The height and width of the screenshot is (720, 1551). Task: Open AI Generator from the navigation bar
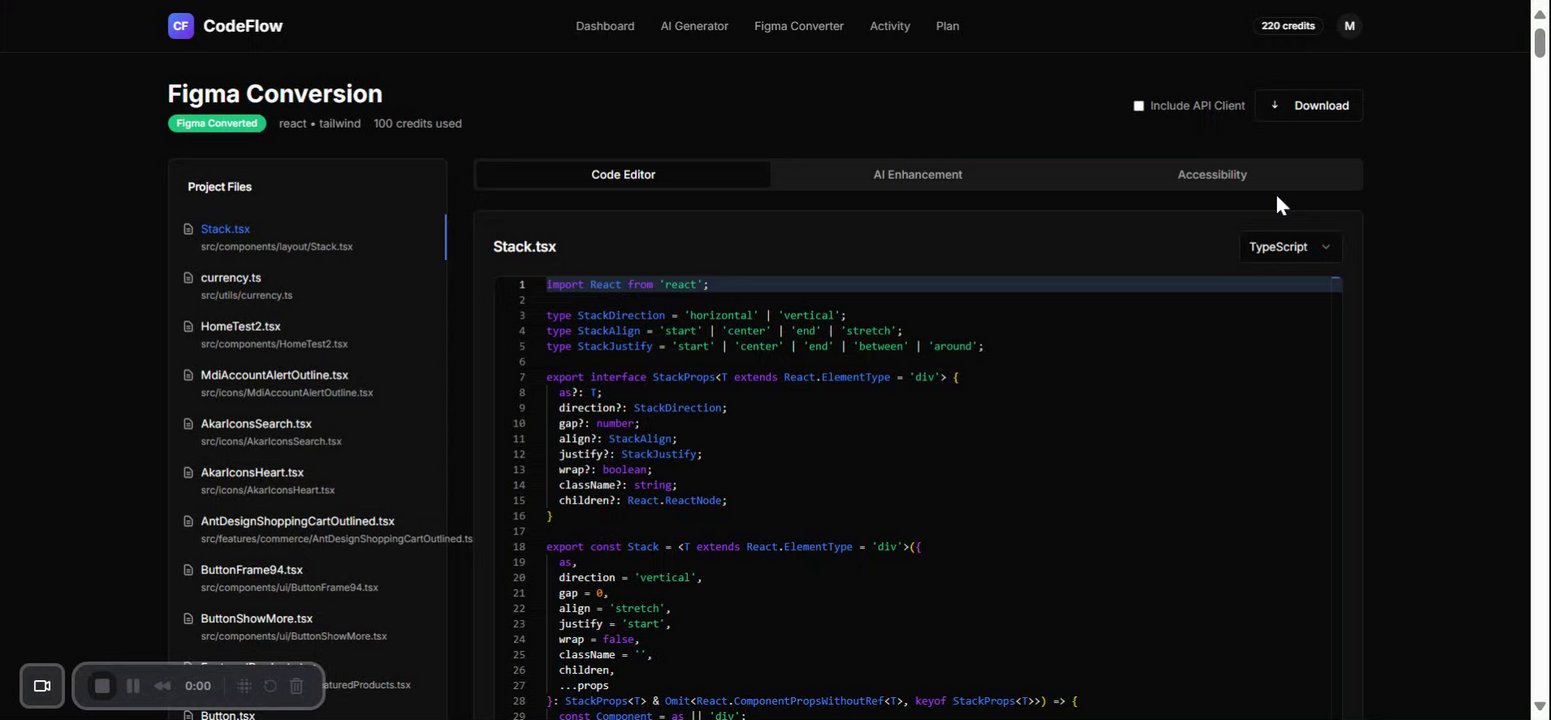[x=694, y=26]
